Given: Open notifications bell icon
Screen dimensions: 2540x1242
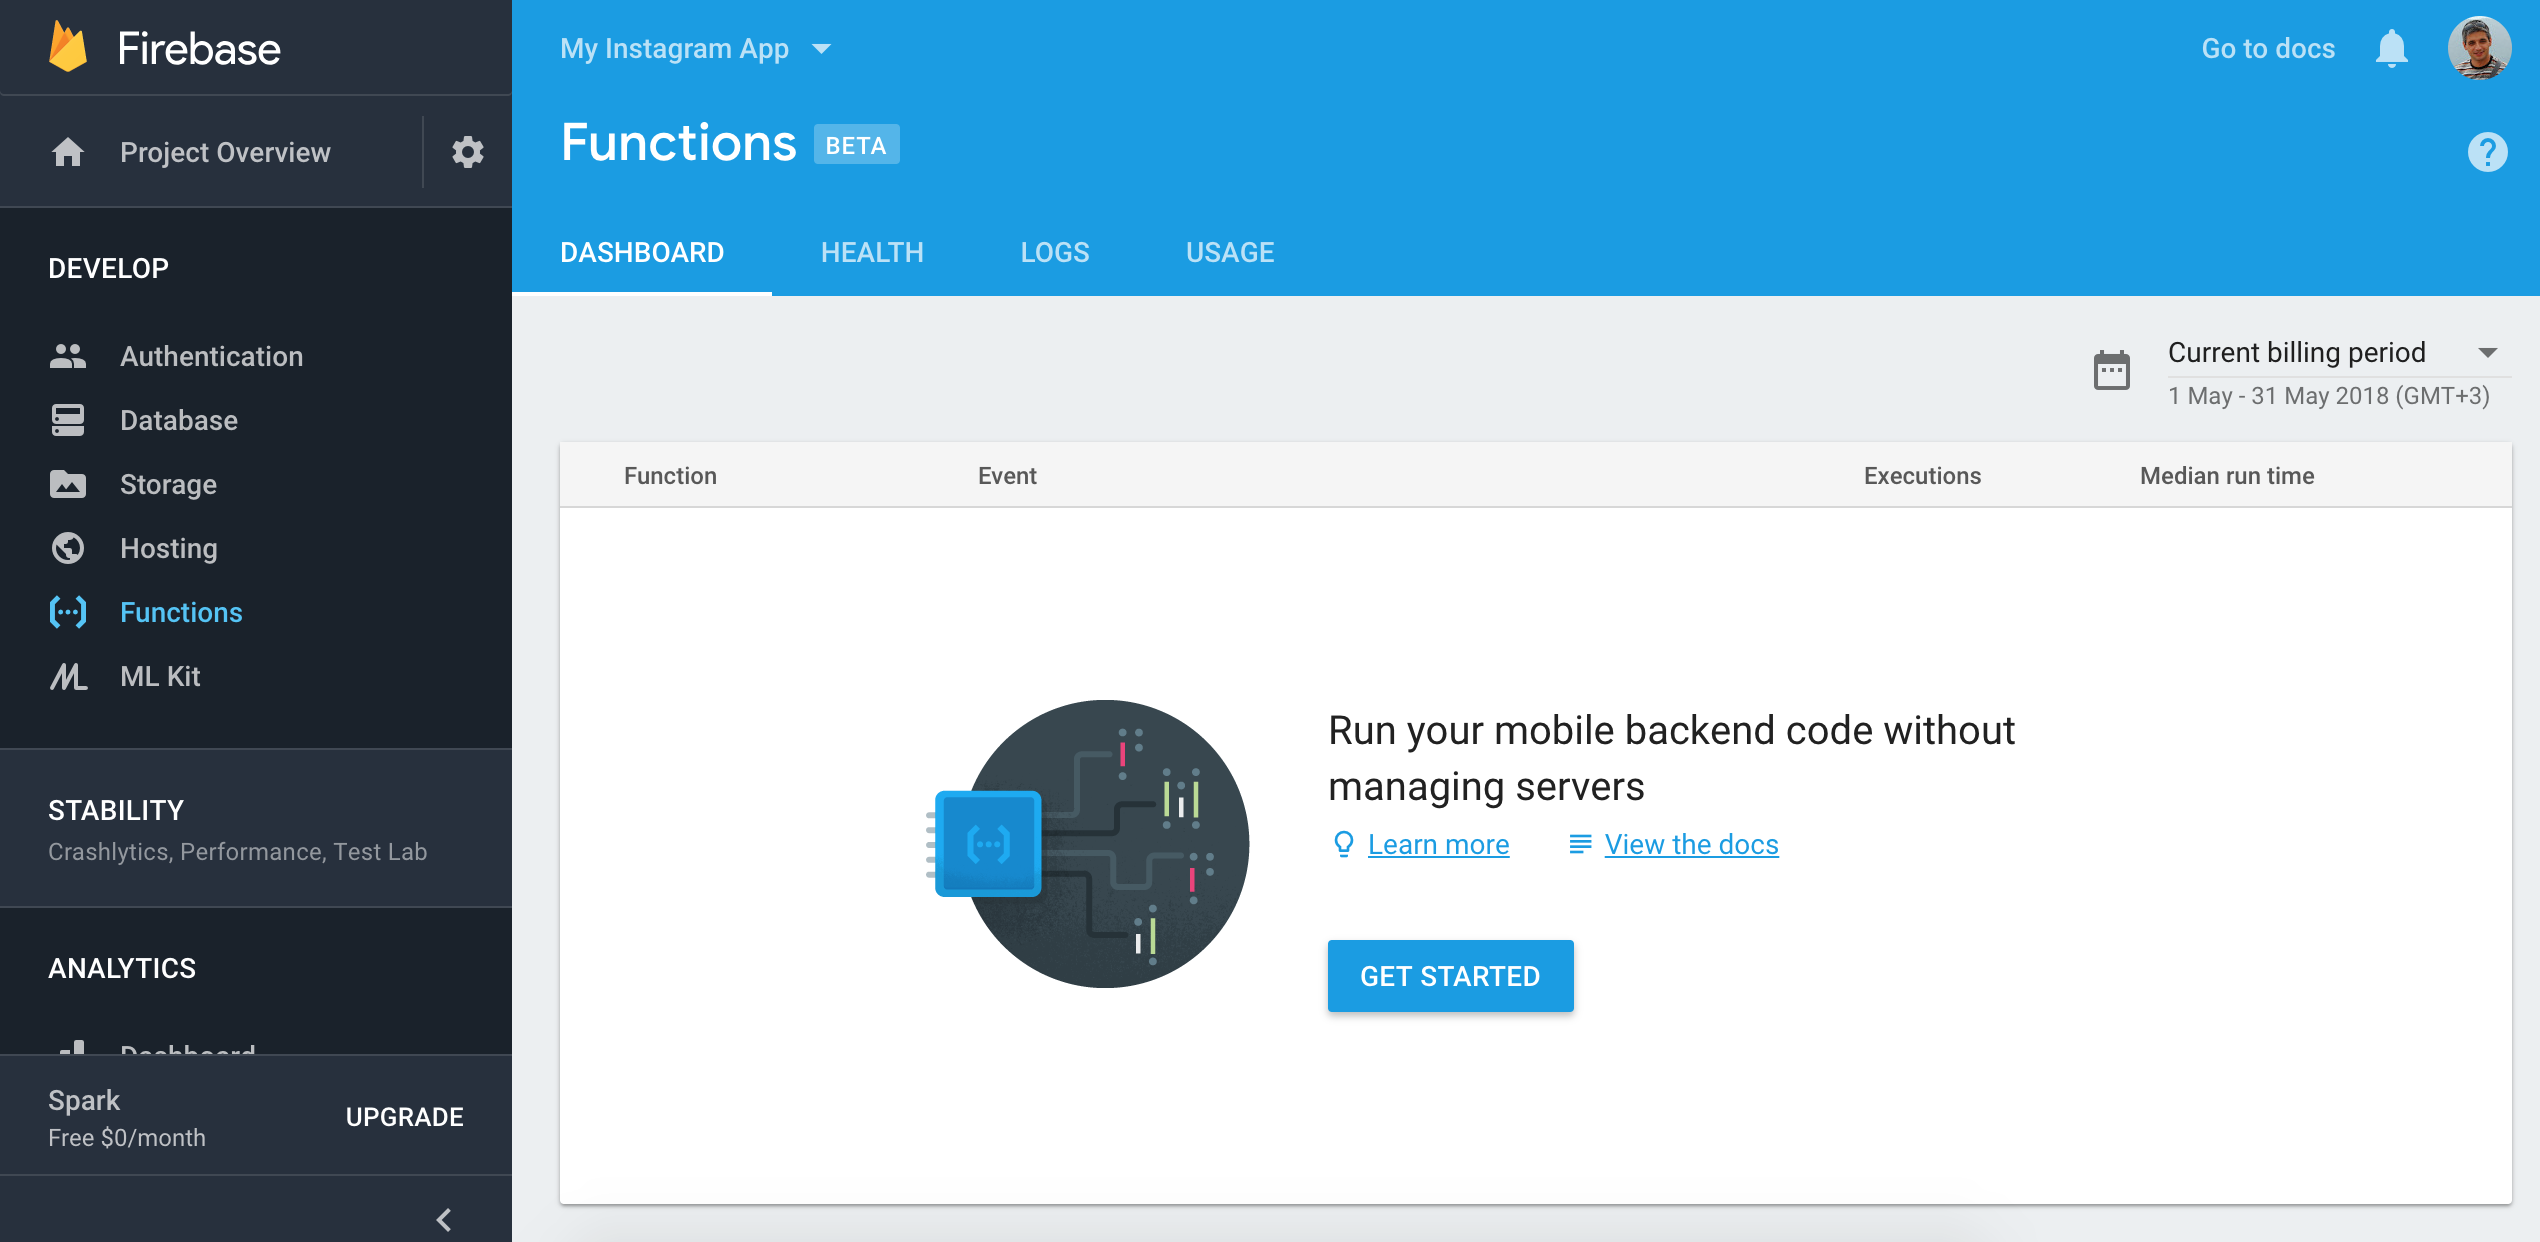Looking at the screenshot, I should tap(2392, 48).
